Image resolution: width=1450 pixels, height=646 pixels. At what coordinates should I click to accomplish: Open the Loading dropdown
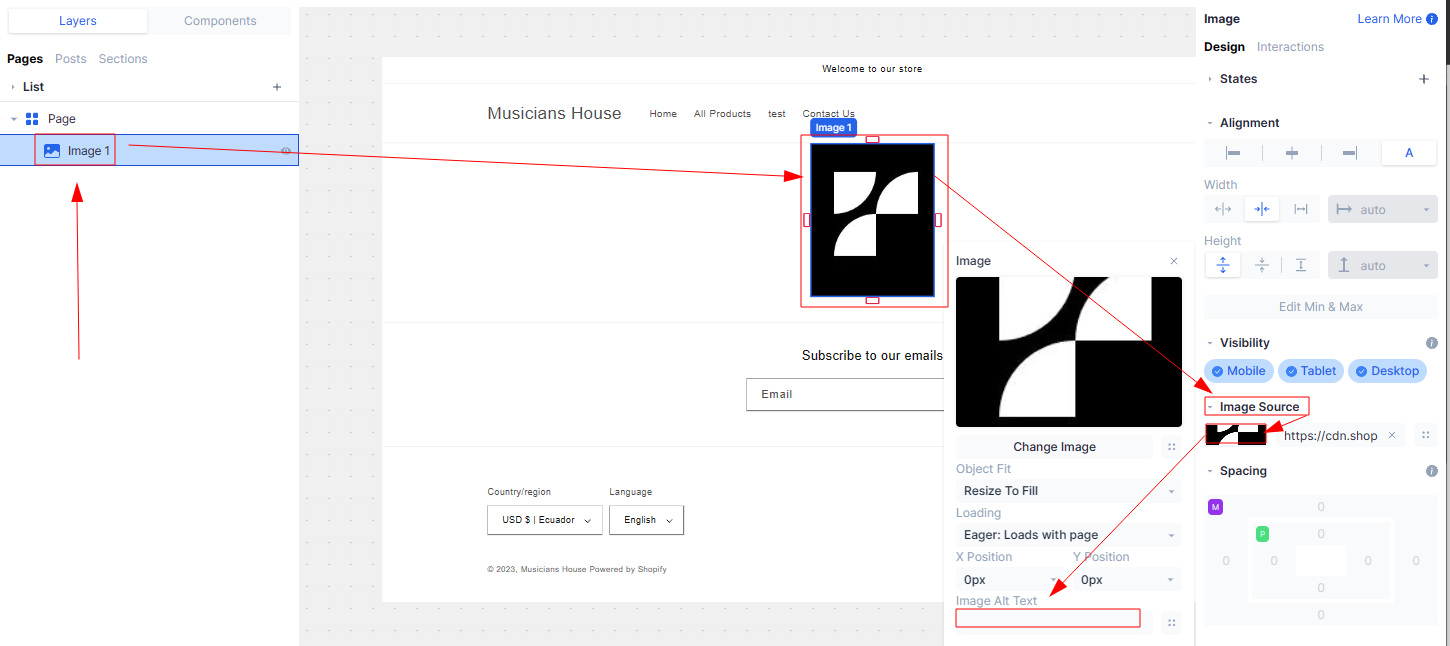click(1068, 535)
